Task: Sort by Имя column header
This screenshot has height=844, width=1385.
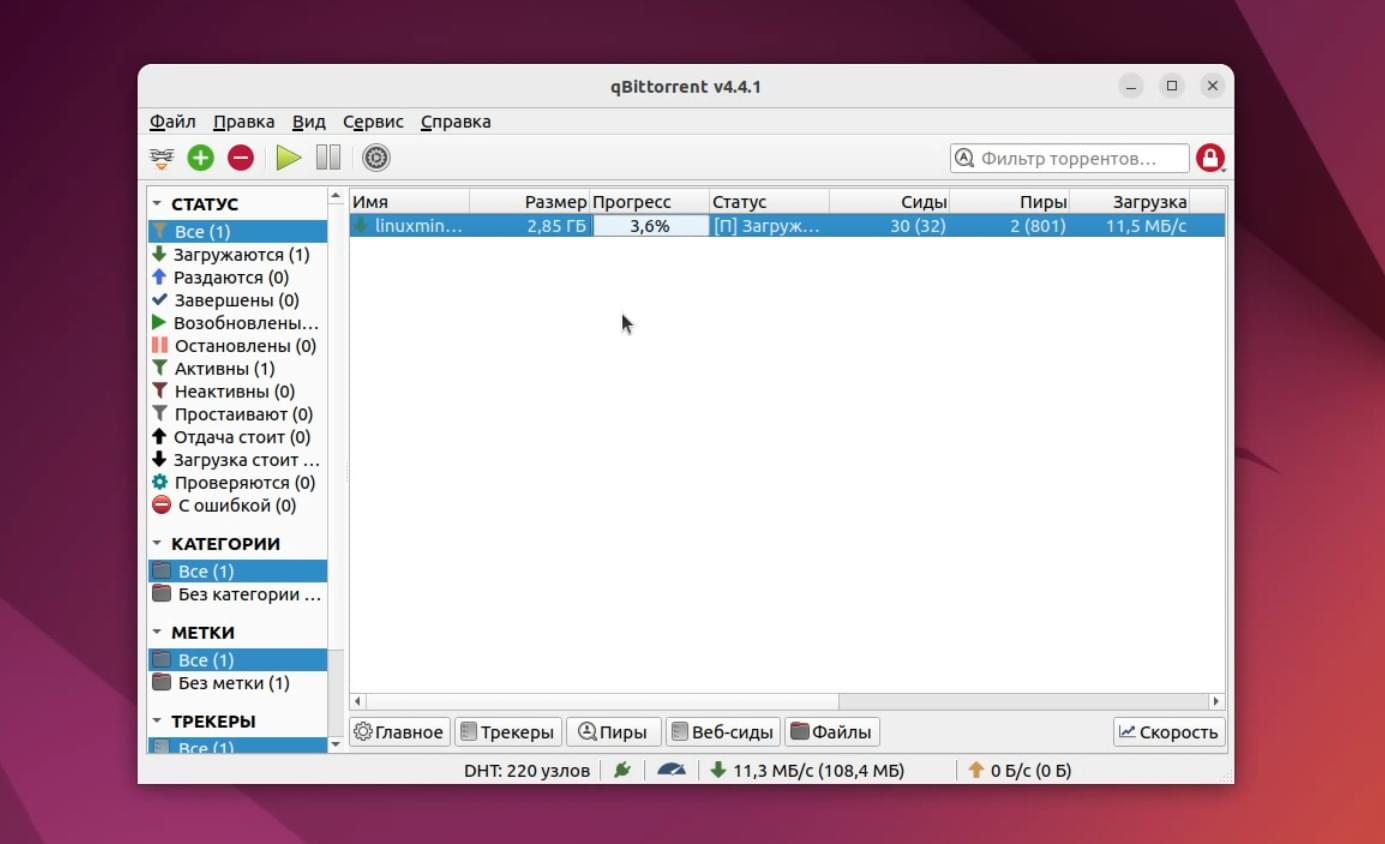Action: (409, 202)
